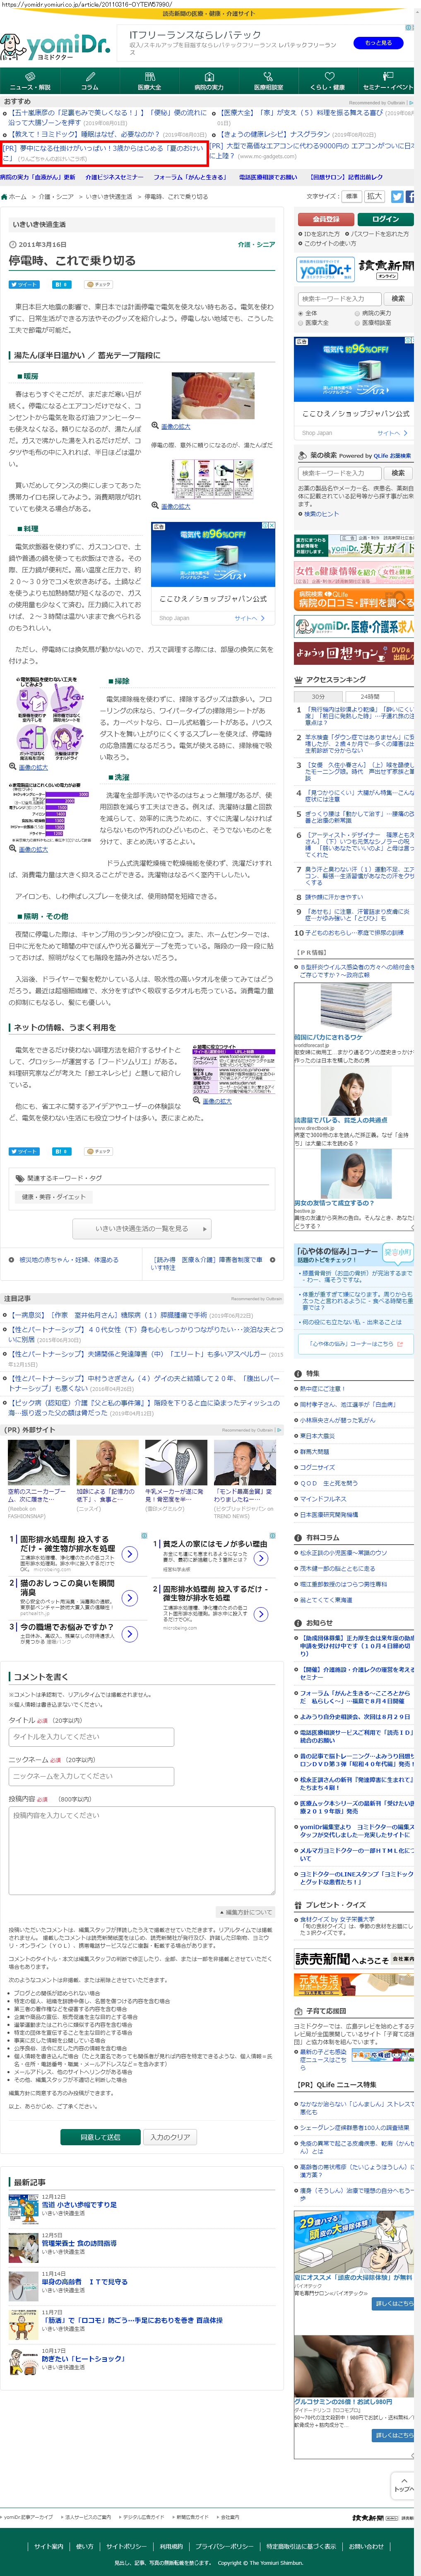Click the よみうり回想サロン banner
The width and height of the screenshot is (421, 2576).
coord(354,653)
